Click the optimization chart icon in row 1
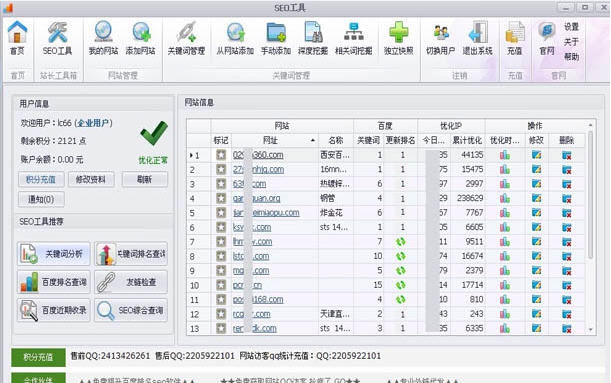 click(505, 155)
